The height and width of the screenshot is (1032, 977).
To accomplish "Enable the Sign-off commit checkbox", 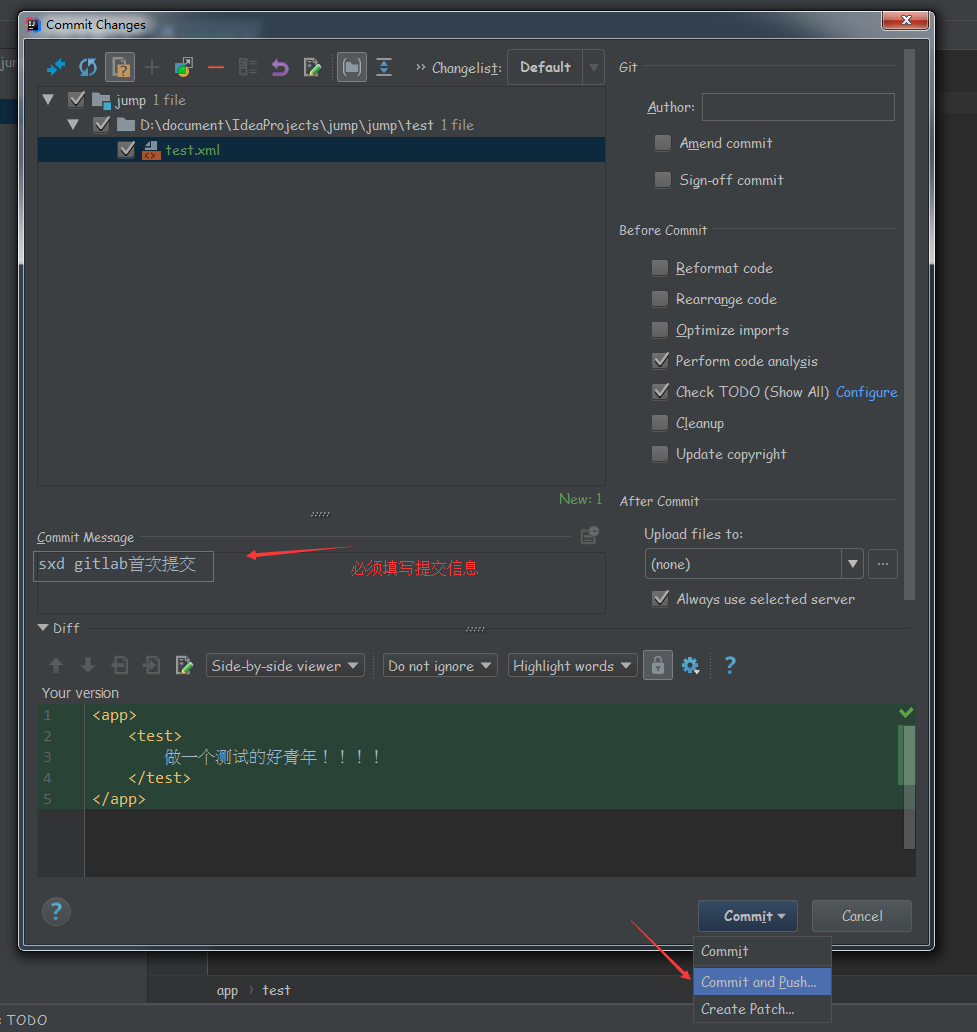I will tap(662, 180).
